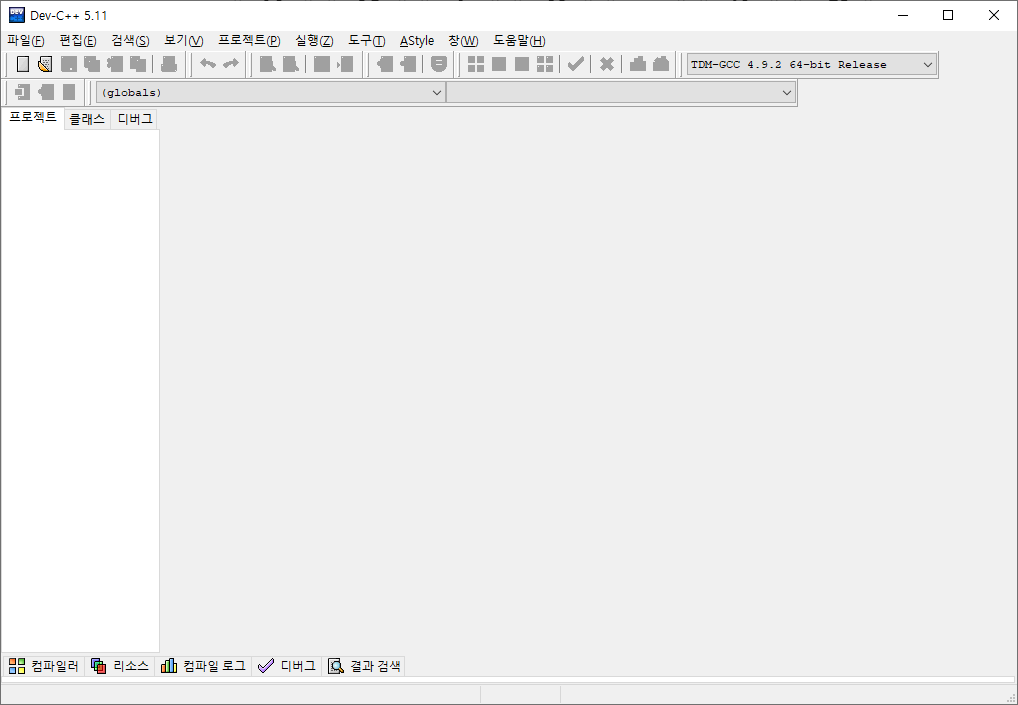Open the 디버그 bottom tab

pos(287,666)
